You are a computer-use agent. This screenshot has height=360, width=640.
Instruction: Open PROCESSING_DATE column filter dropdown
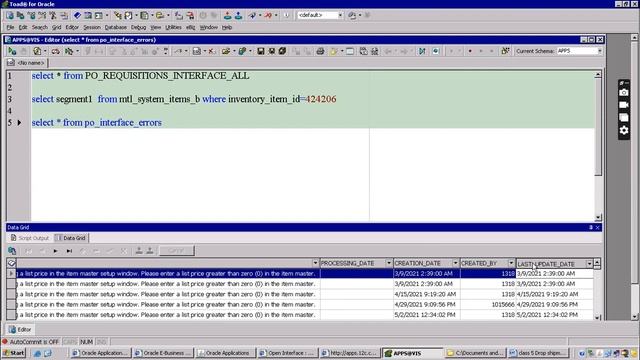pos(389,263)
